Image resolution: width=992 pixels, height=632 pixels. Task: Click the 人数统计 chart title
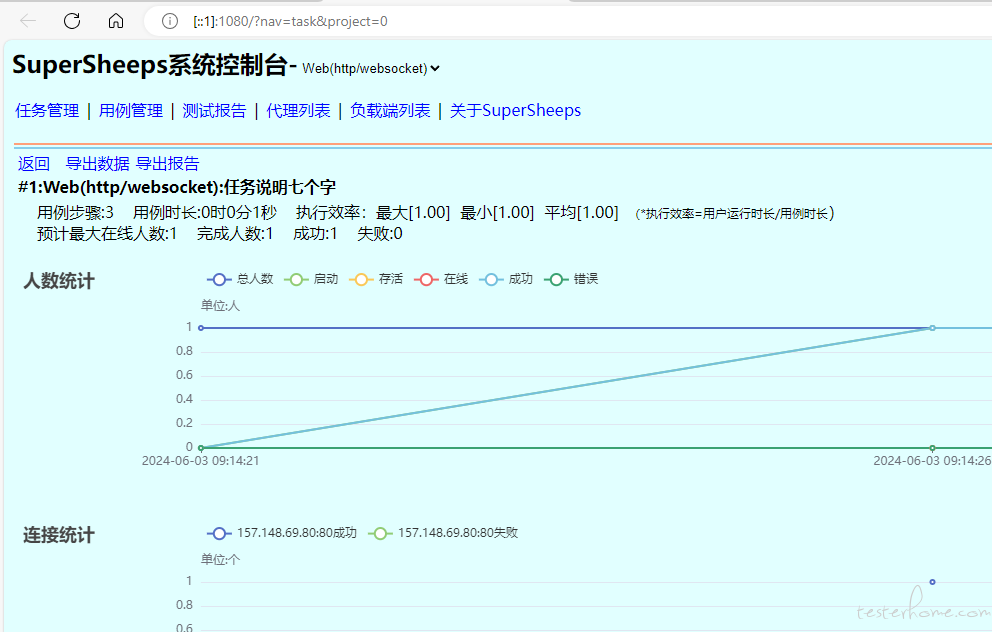[x=59, y=281]
